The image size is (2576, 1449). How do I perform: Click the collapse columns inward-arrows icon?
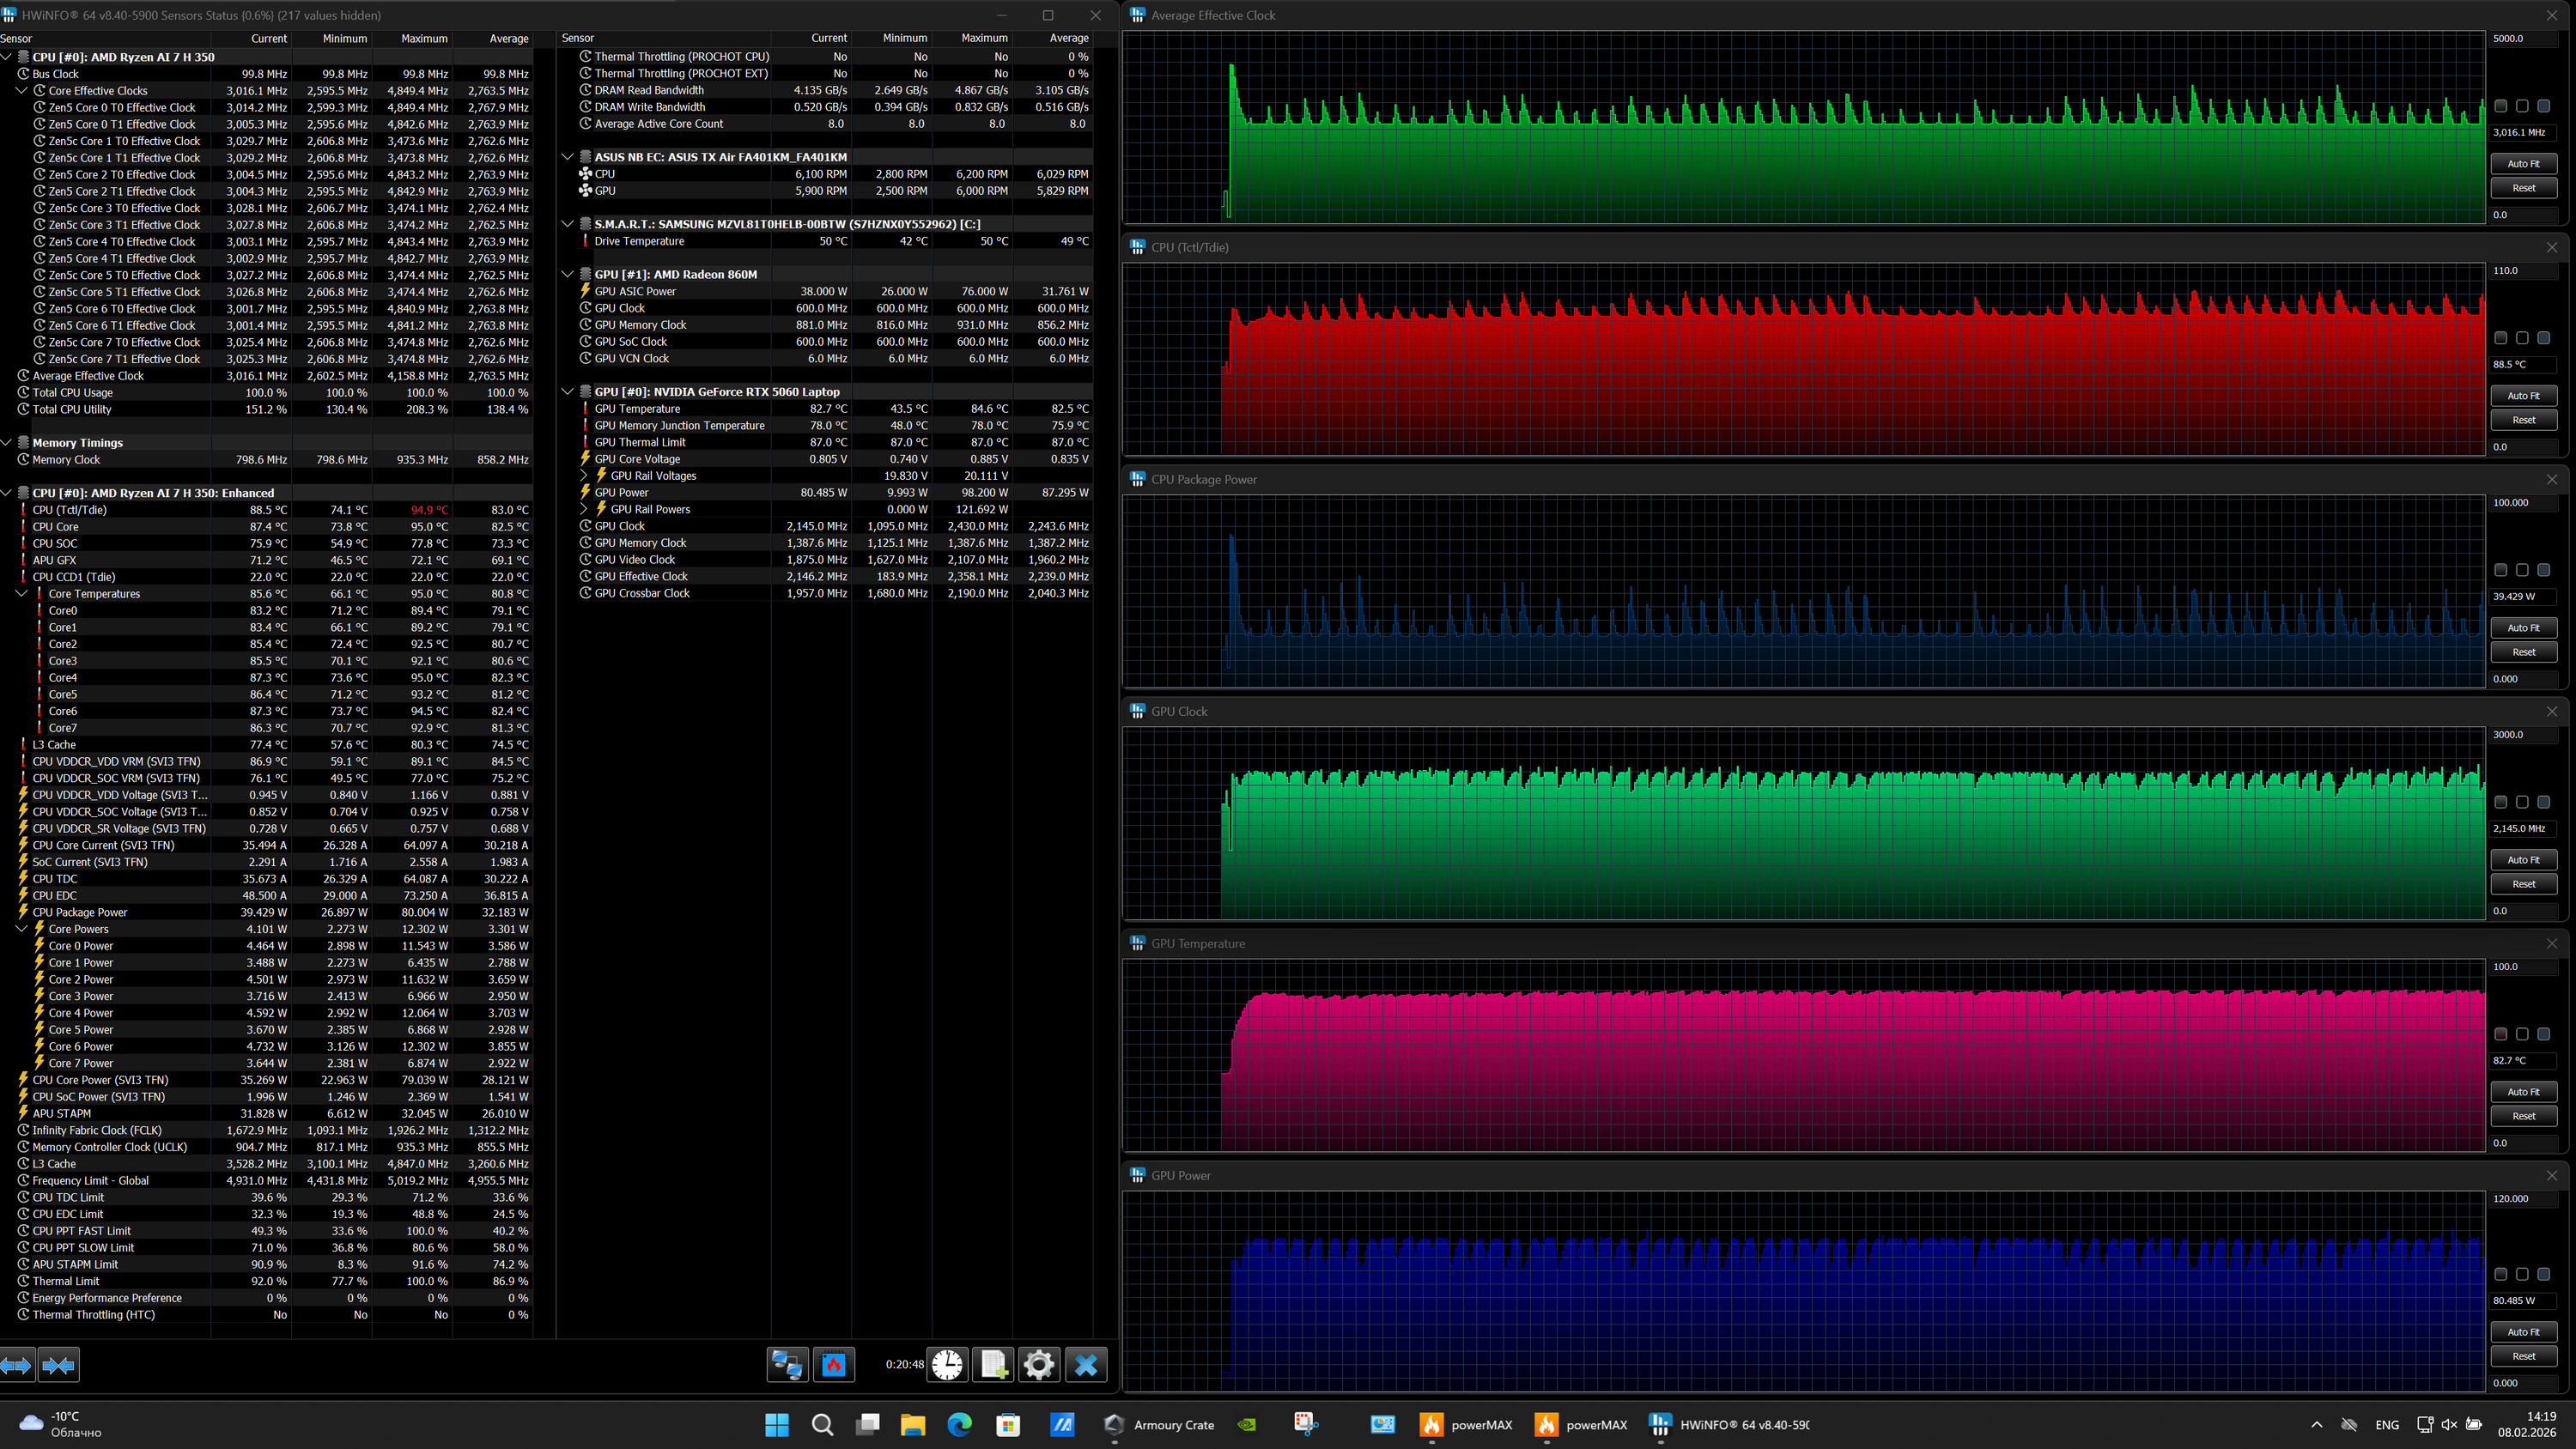[59, 1364]
